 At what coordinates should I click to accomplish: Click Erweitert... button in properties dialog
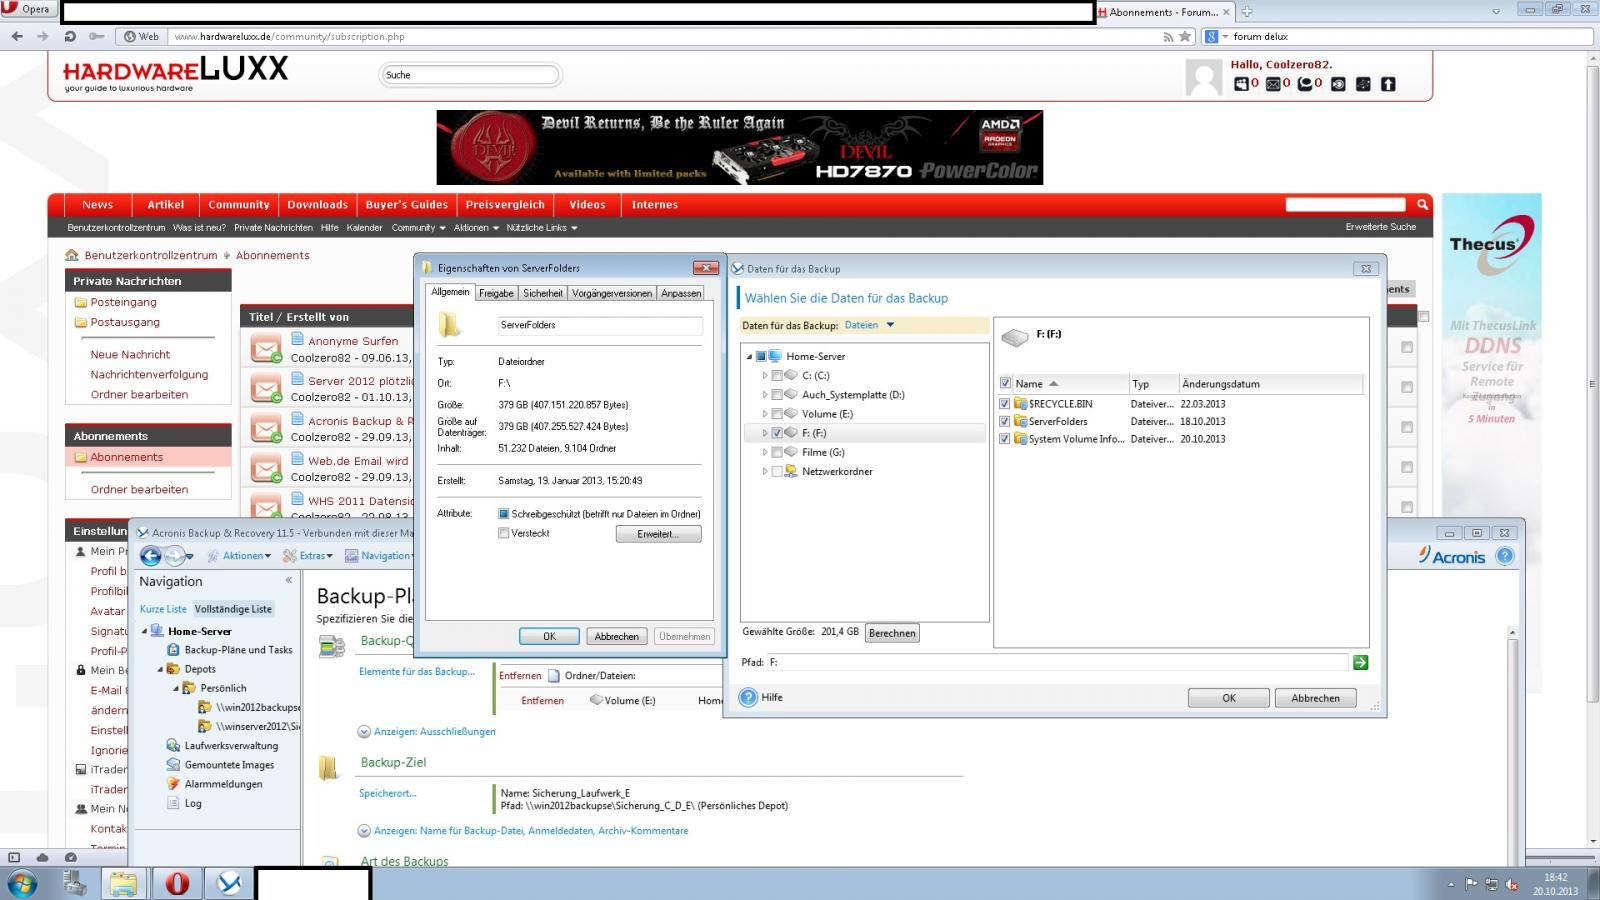coord(658,534)
